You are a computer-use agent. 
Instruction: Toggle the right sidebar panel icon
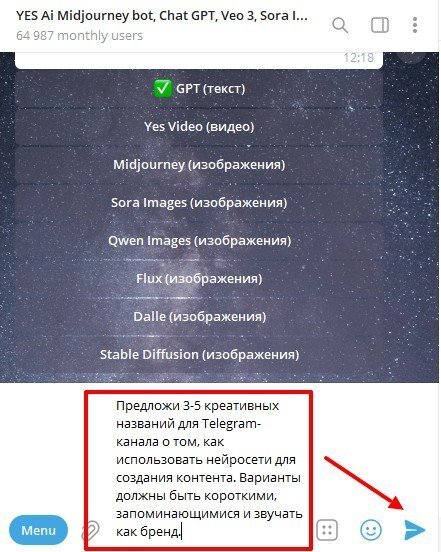(x=380, y=25)
